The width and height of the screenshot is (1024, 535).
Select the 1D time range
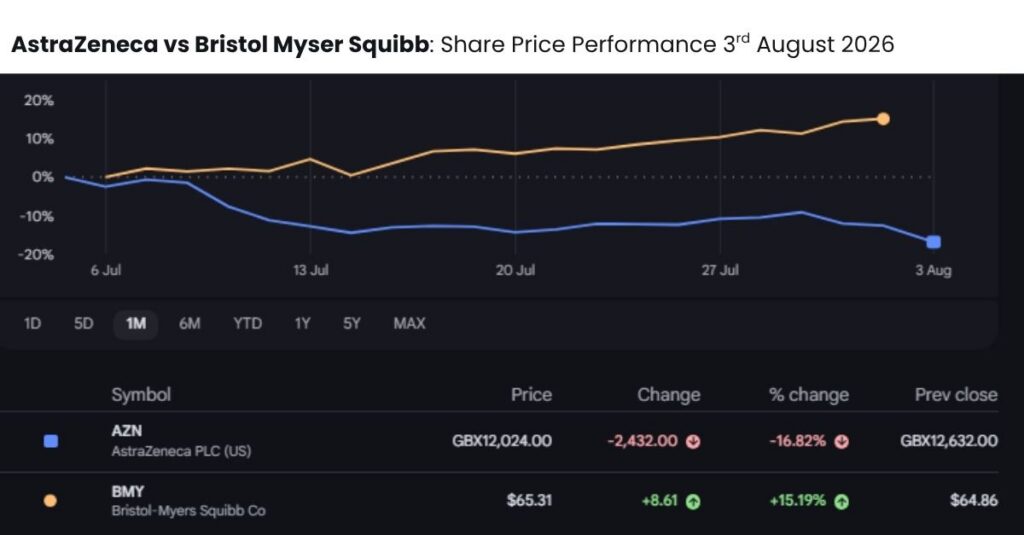pos(32,323)
